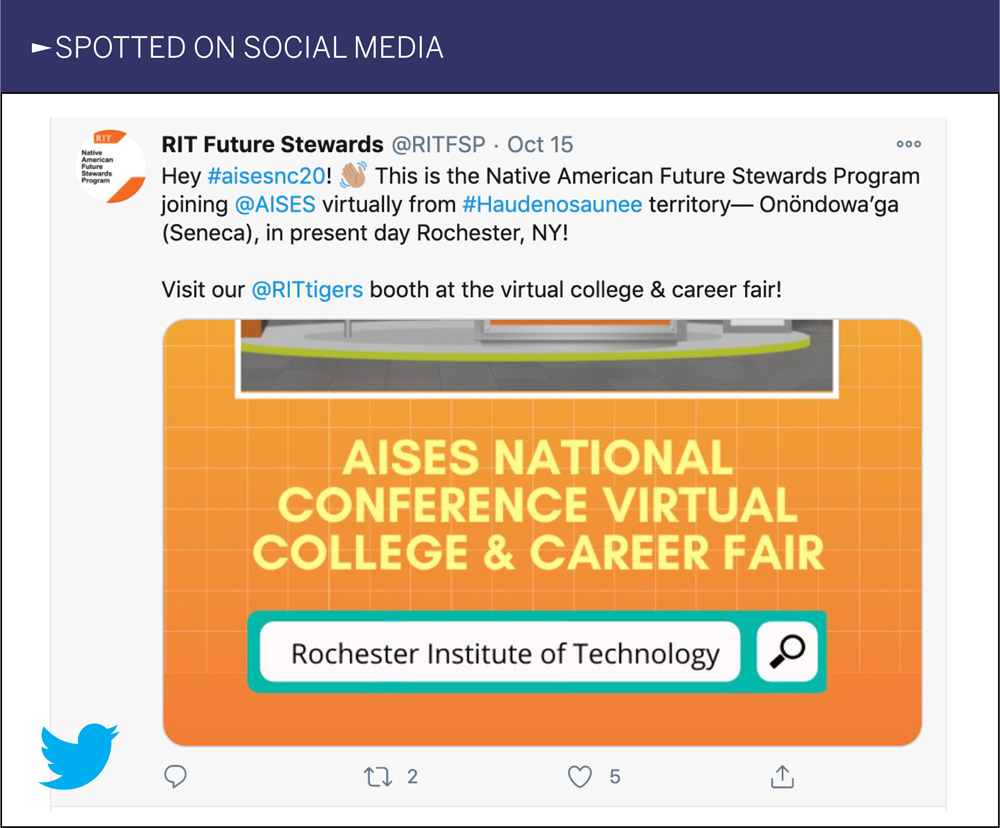Open RIT Future Stewards profile avatar
Viewport: 1000px width, 828px height.
(x=110, y=164)
